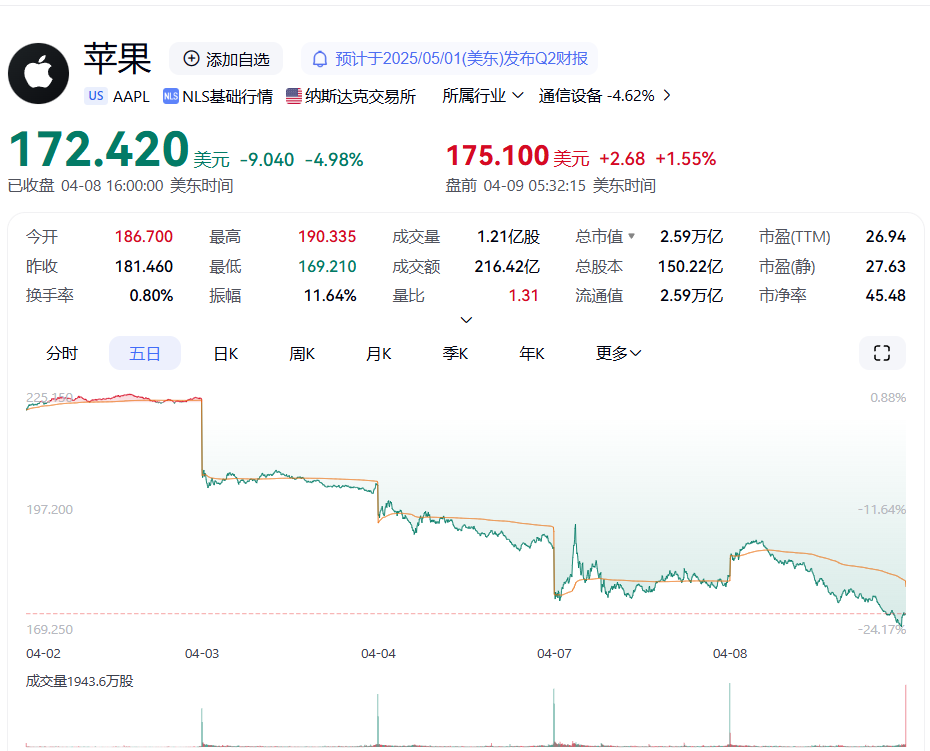This screenshot has height=751, width=930.
Task: Click the 昨收 value 181.460
Action: pos(144,266)
